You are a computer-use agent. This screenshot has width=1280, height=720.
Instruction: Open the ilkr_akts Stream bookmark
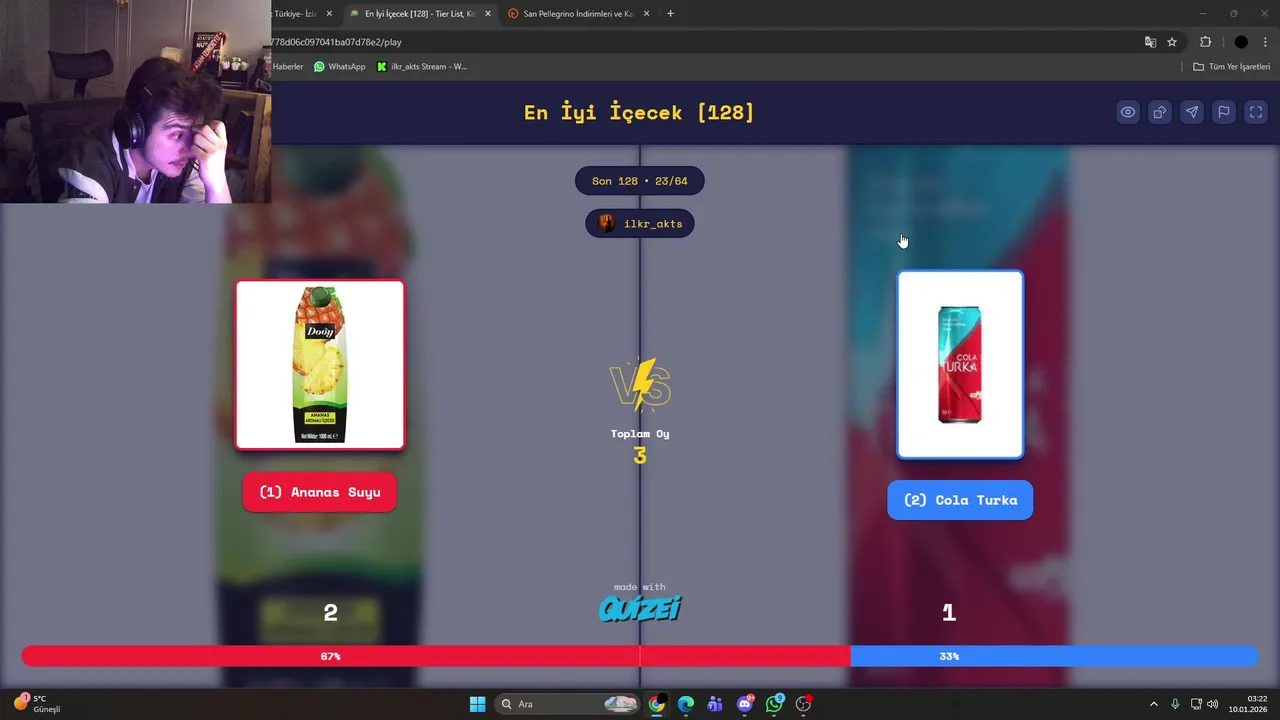422,67
